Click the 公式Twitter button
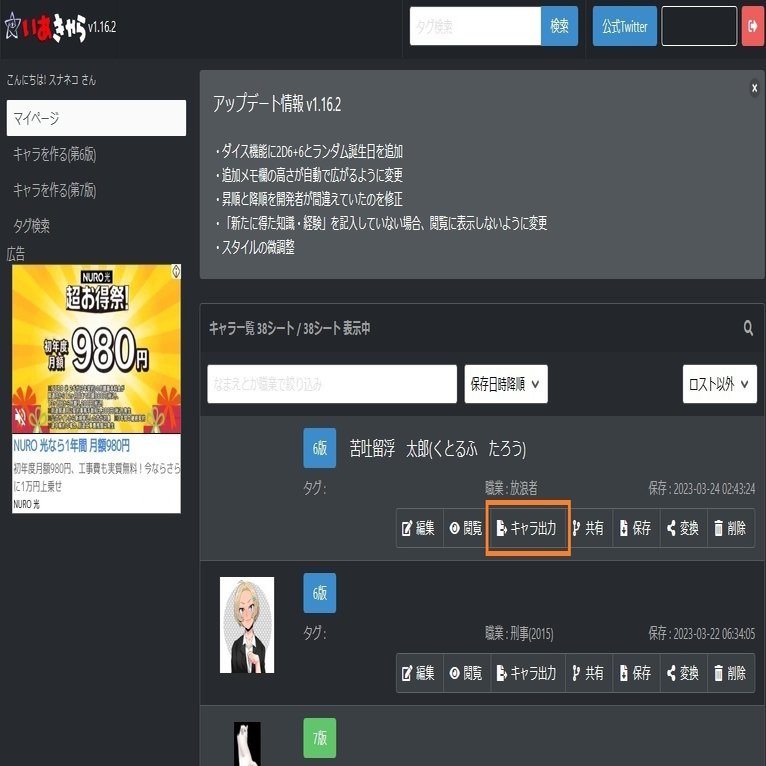Image resolution: width=766 pixels, height=766 pixels. pos(624,26)
